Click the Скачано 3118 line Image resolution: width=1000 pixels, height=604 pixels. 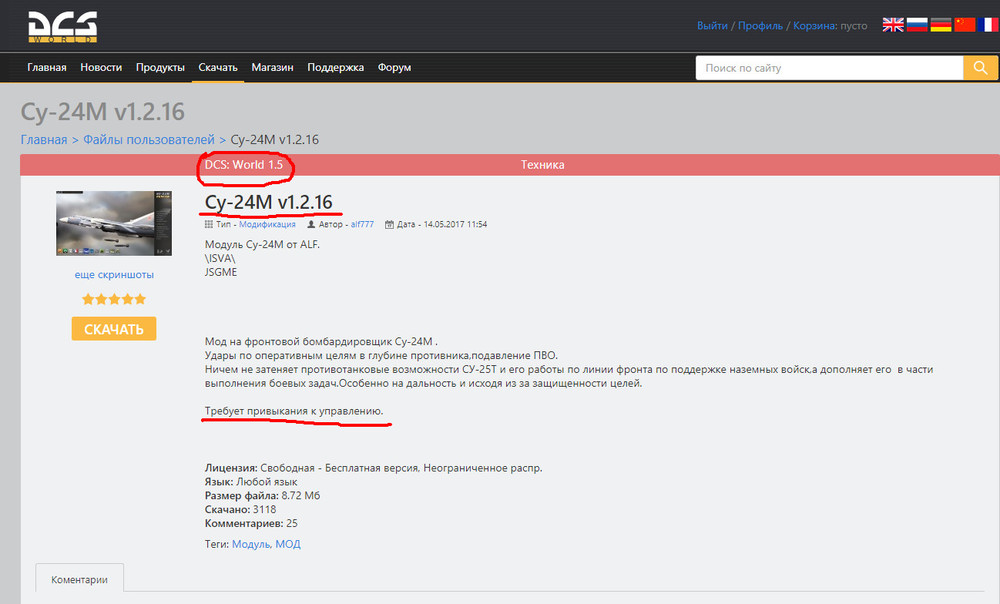pyautogui.click(x=240, y=510)
